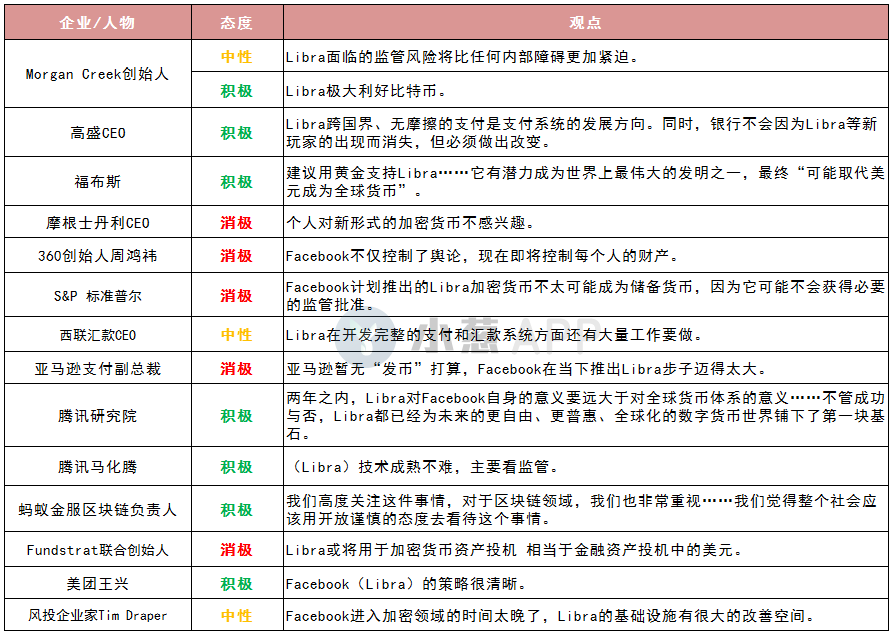Click 积极 in the Libra极大利好比特币 row

coord(237,91)
